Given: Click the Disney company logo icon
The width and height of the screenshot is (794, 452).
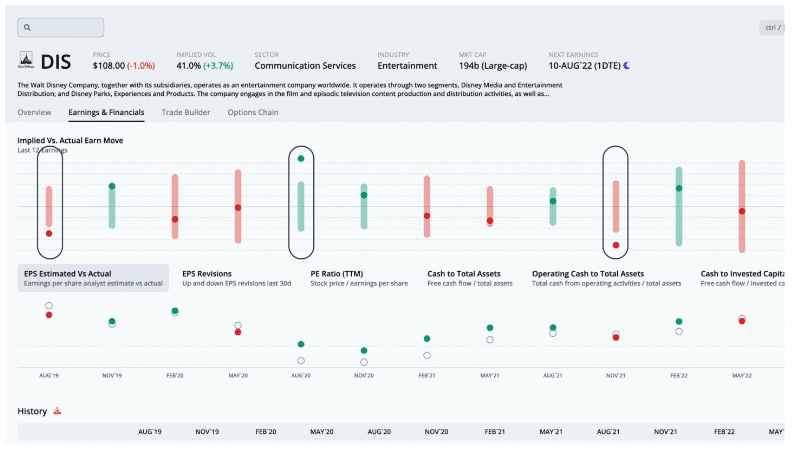Looking at the screenshot, I should pos(26,60).
